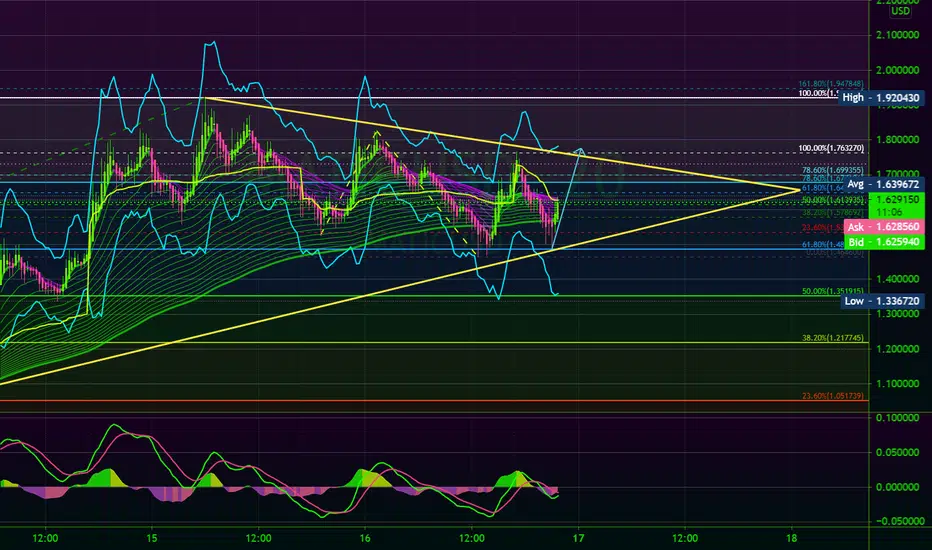The image size is (932, 550).
Task: Select the 38.20%(1.578692) Fibonacci label
Action: pos(833,212)
